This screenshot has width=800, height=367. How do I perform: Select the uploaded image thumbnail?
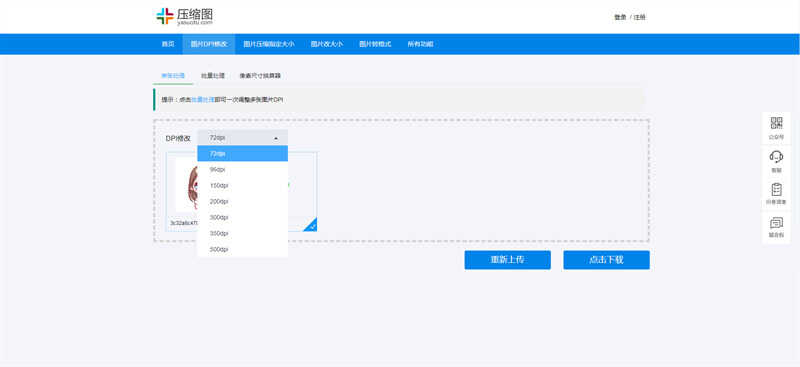pyautogui.click(x=187, y=185)
